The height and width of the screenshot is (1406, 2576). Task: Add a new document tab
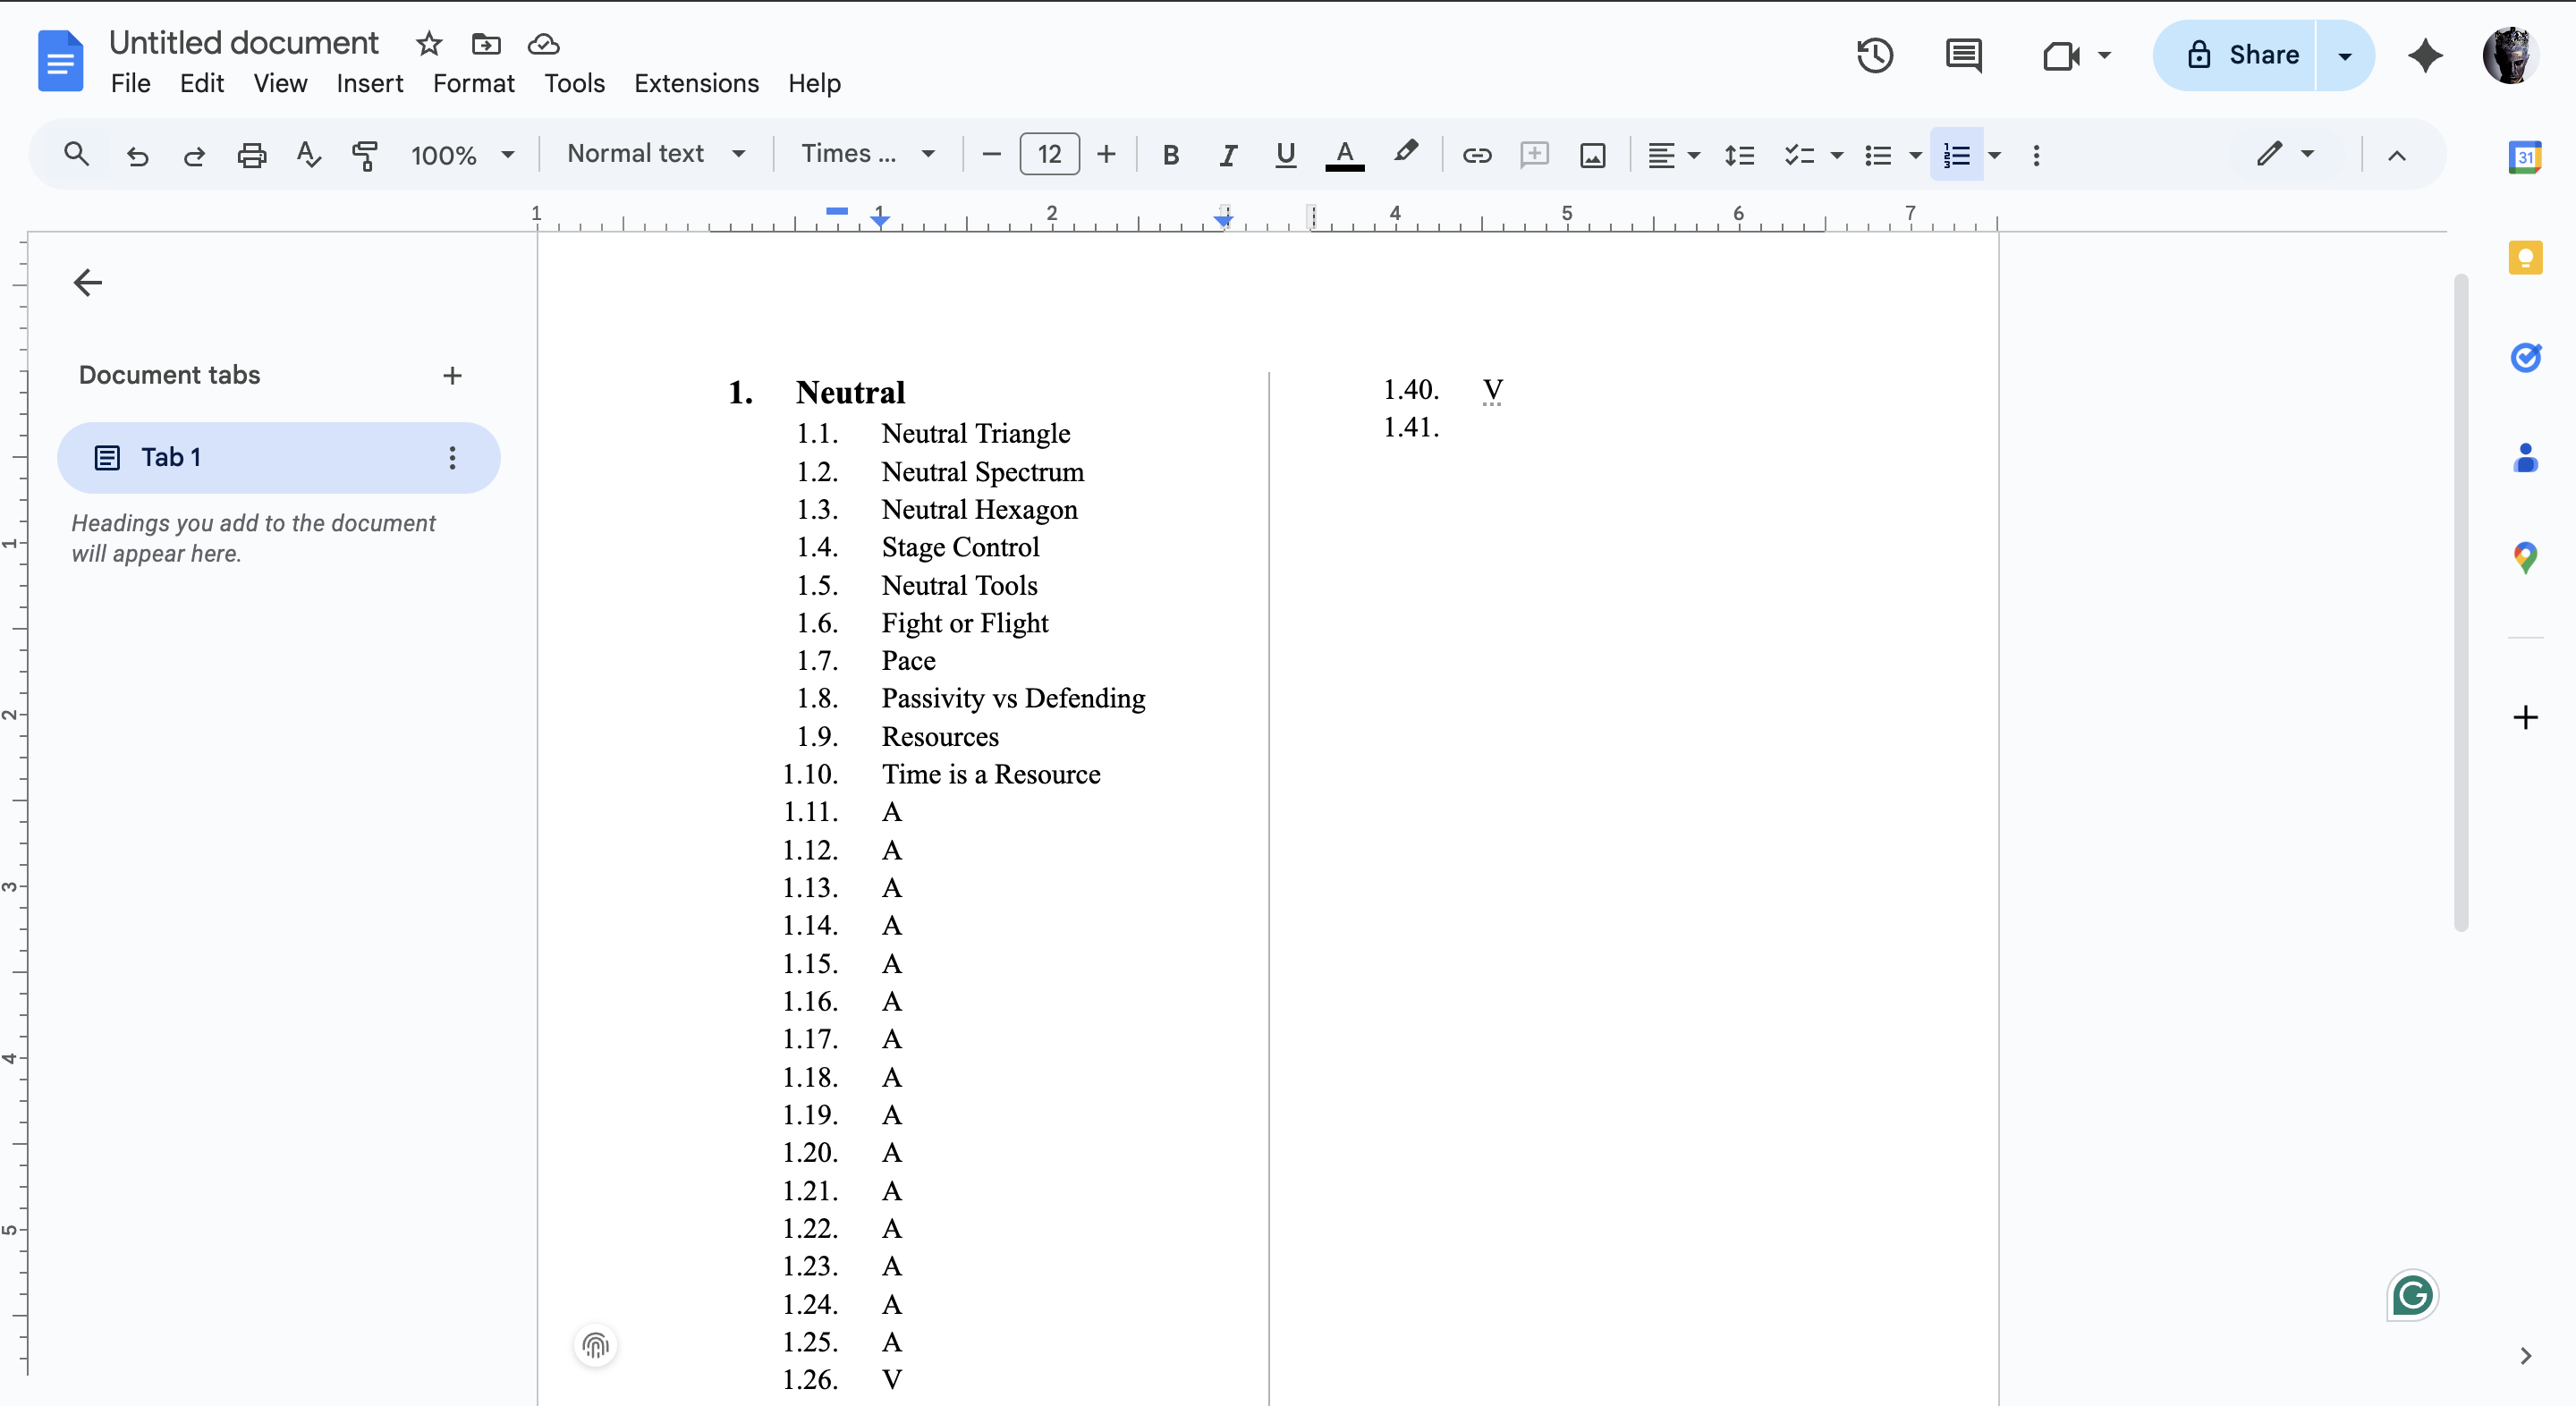coord(452,375)
